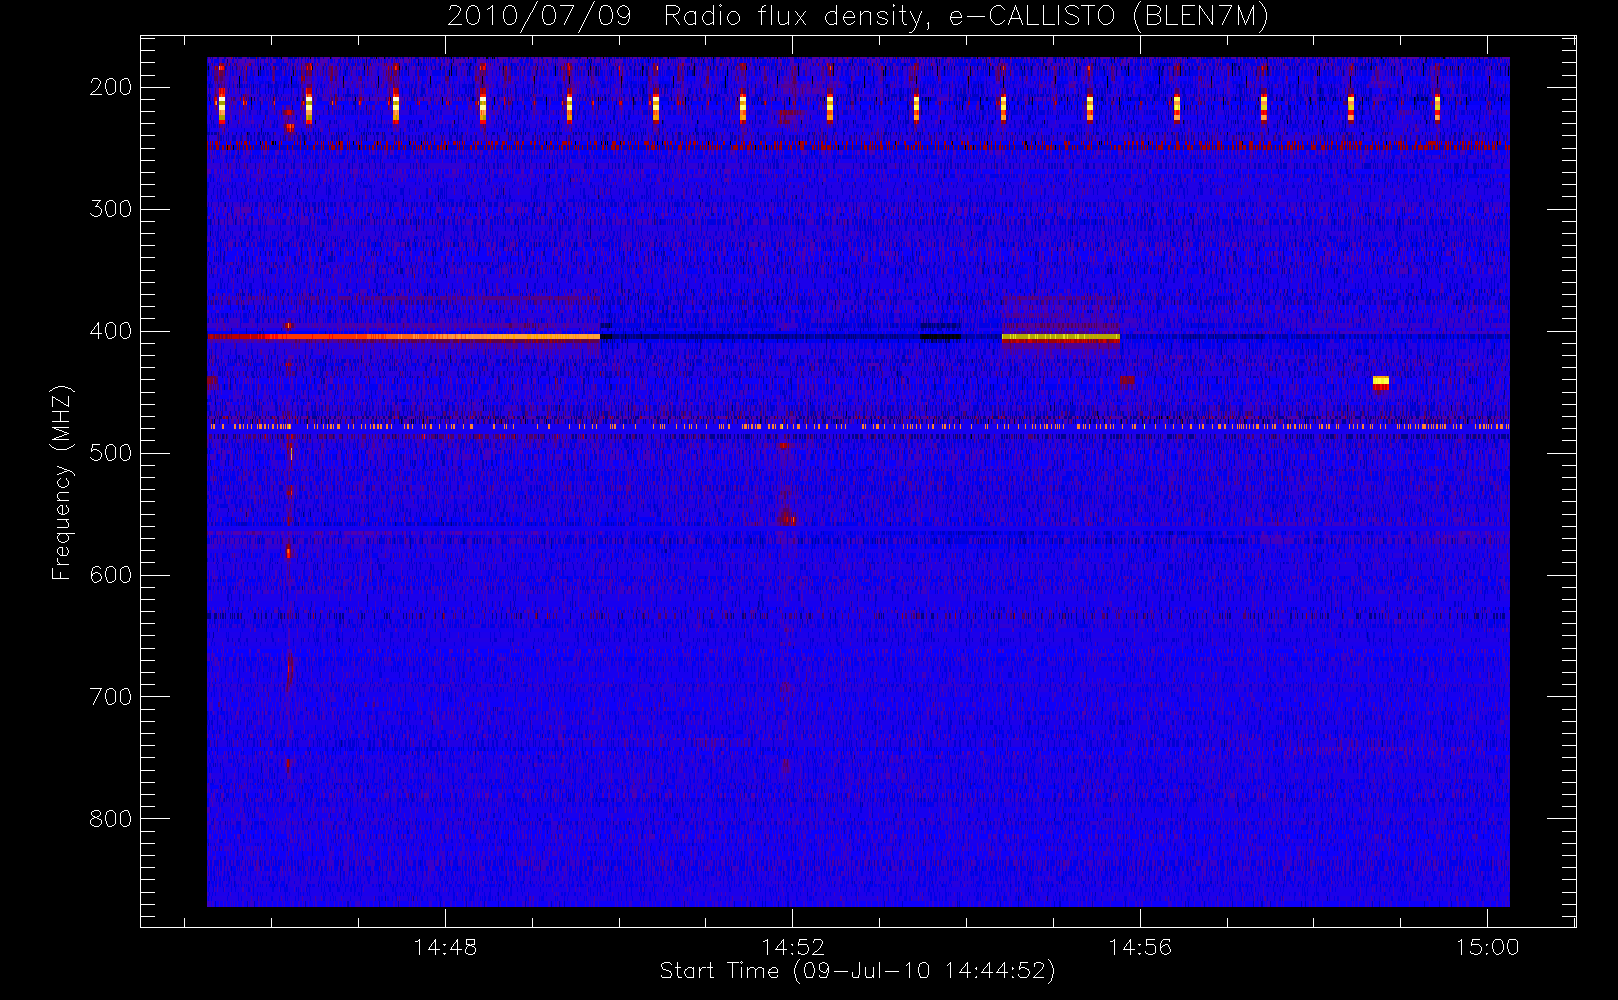This screenshot has height=1000, width=1618.
Task: Click the 700 frequency tick label
Action: (x=111, y=697)
